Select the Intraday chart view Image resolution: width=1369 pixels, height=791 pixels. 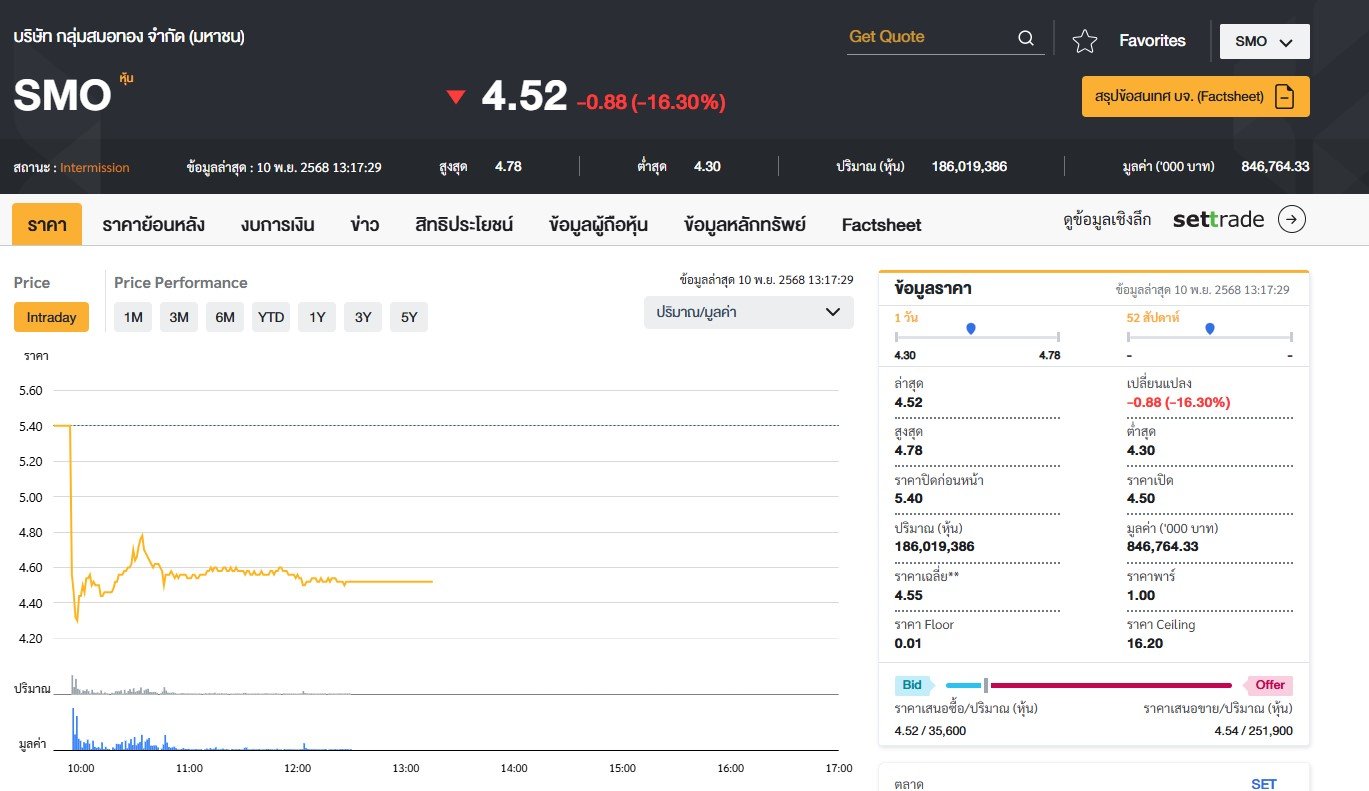(51, 317)
